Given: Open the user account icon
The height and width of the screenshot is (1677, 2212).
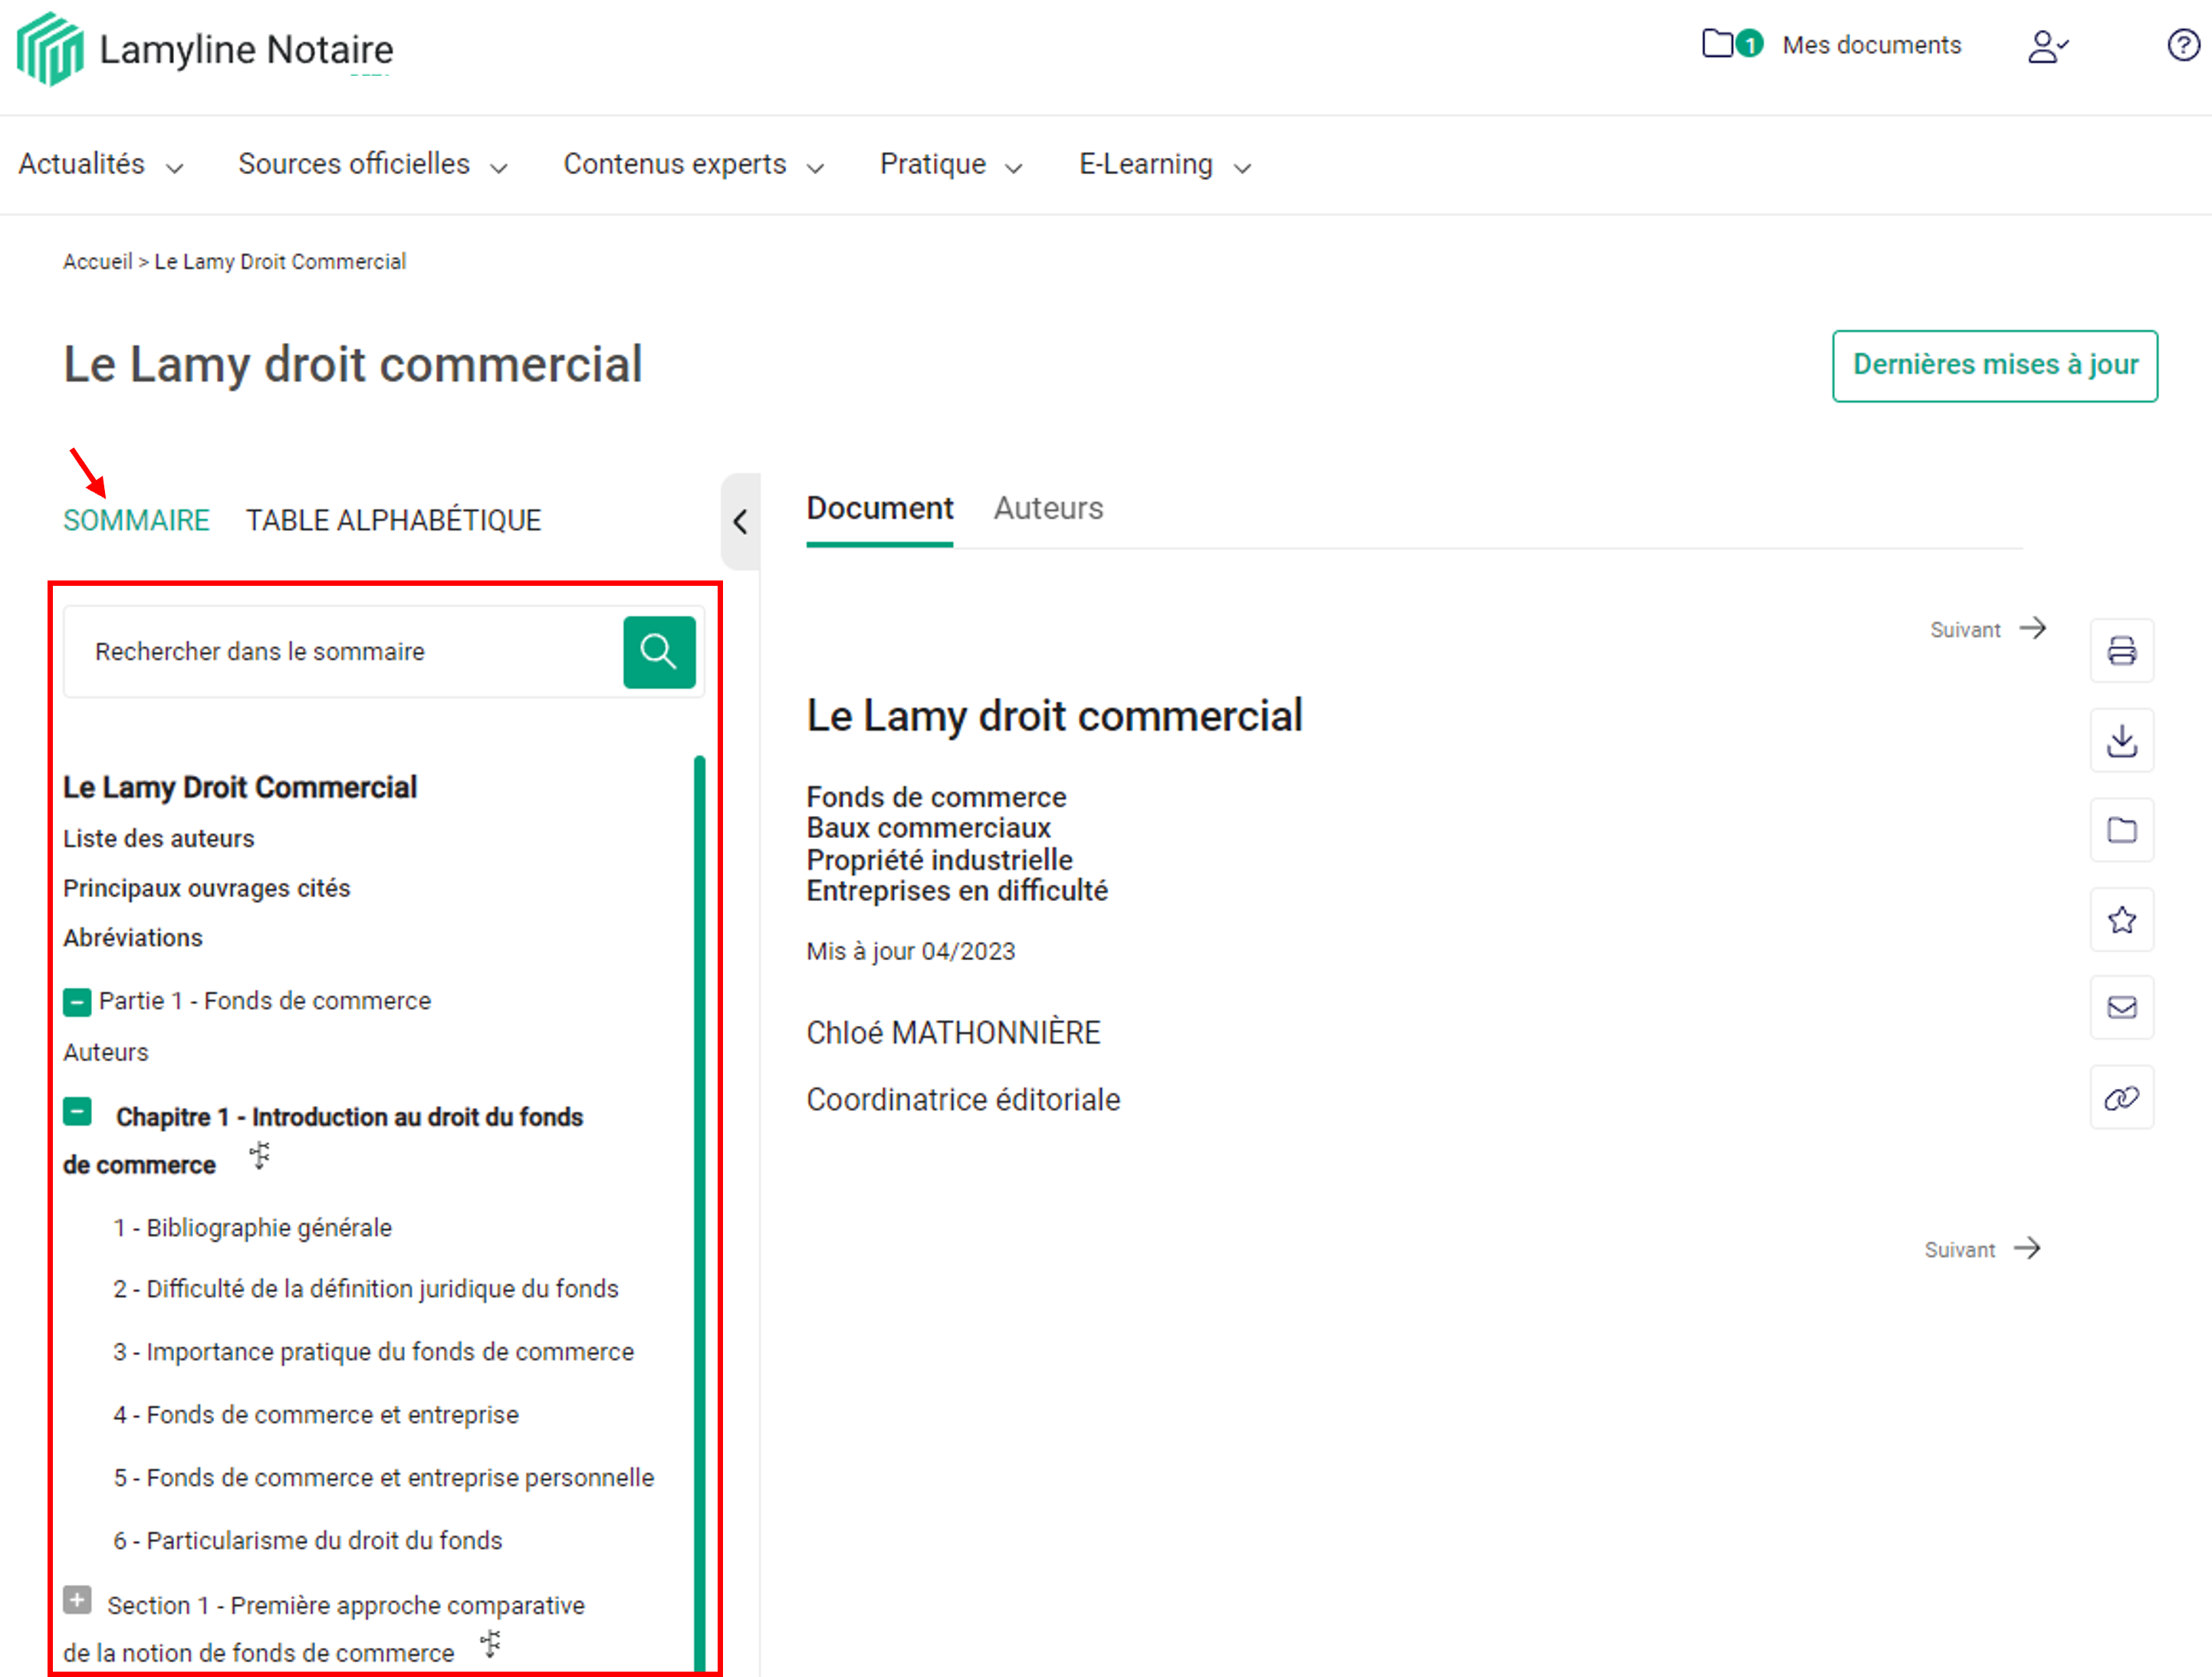Looking at the screenshot, I should pyautogui.click(x=2046, y=45).
